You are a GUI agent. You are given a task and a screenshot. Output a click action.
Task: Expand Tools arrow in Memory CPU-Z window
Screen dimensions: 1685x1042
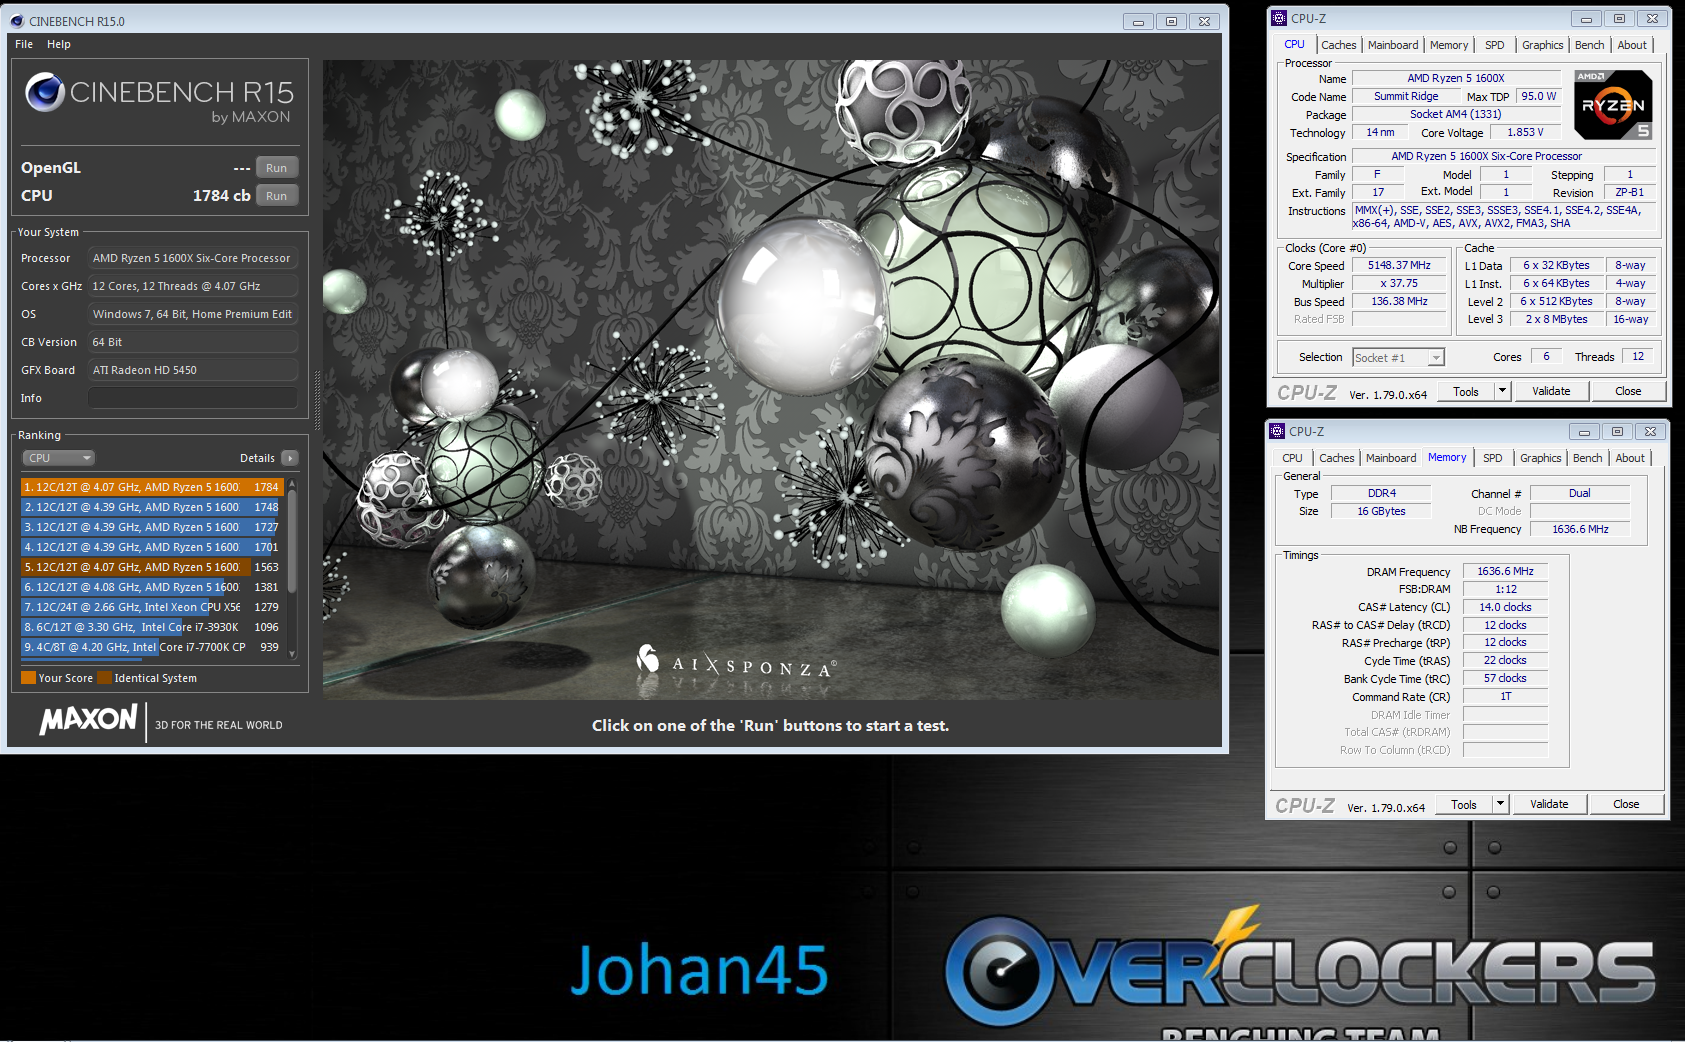1500,804
